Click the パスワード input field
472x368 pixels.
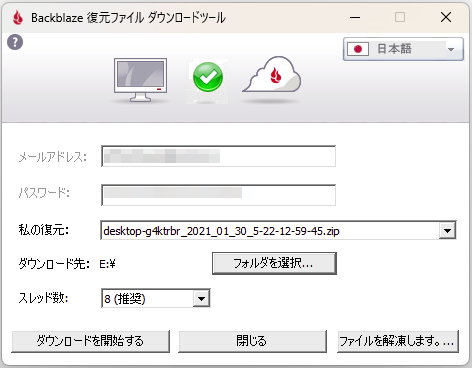point(218,195)
